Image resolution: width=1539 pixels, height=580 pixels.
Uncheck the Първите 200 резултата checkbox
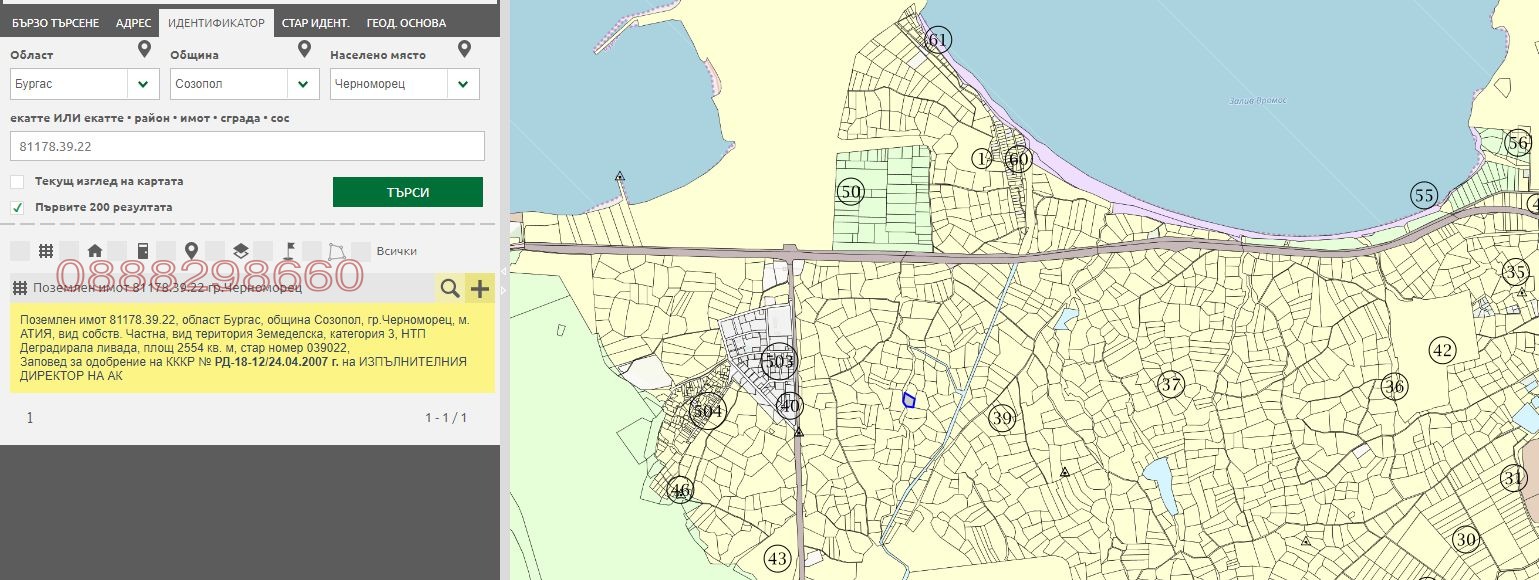click(17, 207)
